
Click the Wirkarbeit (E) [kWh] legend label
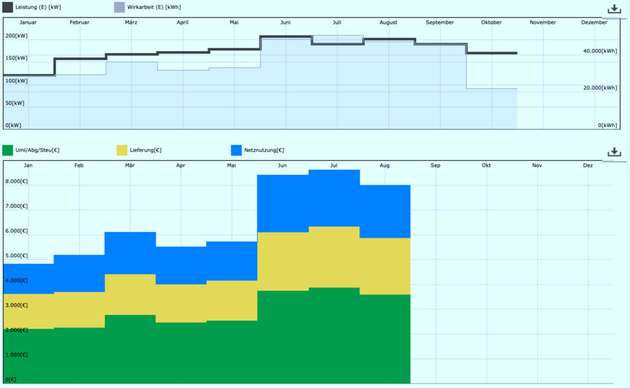tap(154, 7)
